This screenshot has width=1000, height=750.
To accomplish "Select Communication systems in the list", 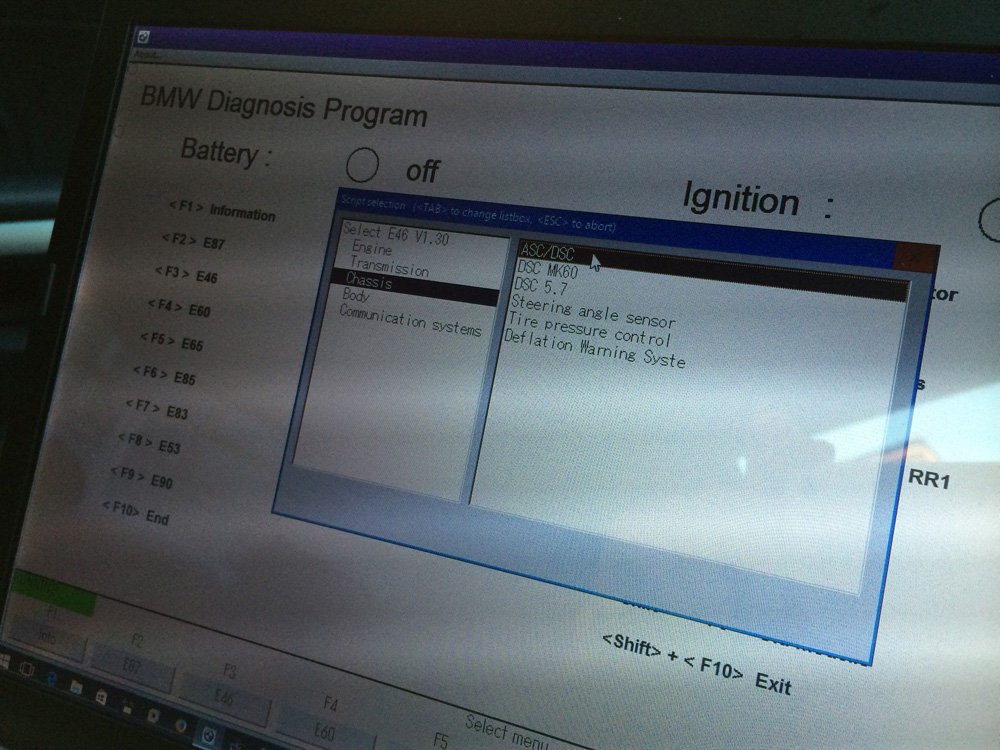I will [x=410, y=320].
